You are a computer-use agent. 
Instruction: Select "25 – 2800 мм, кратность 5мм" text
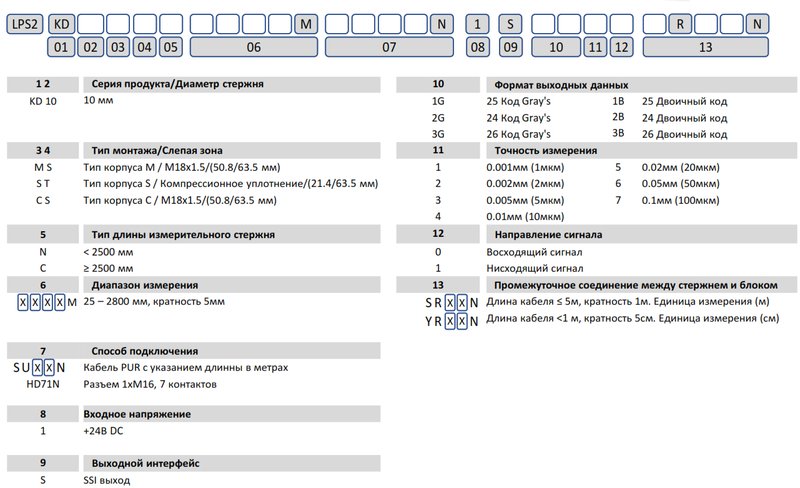pyautogui.click(x=154, y=302)
